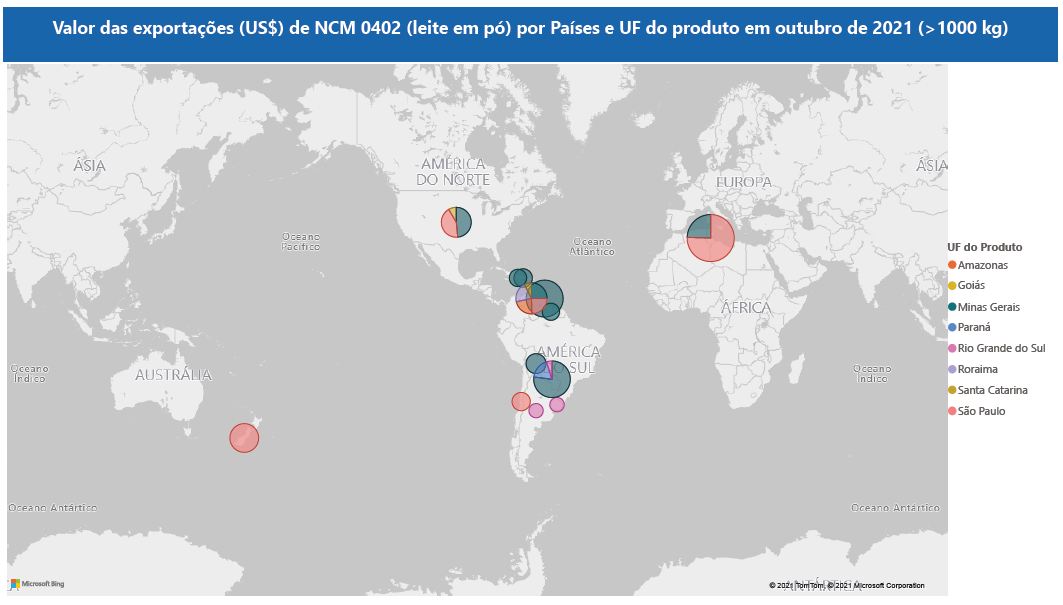Click the small teal bubbles over the Caribbean

click(x=521, y=277)
